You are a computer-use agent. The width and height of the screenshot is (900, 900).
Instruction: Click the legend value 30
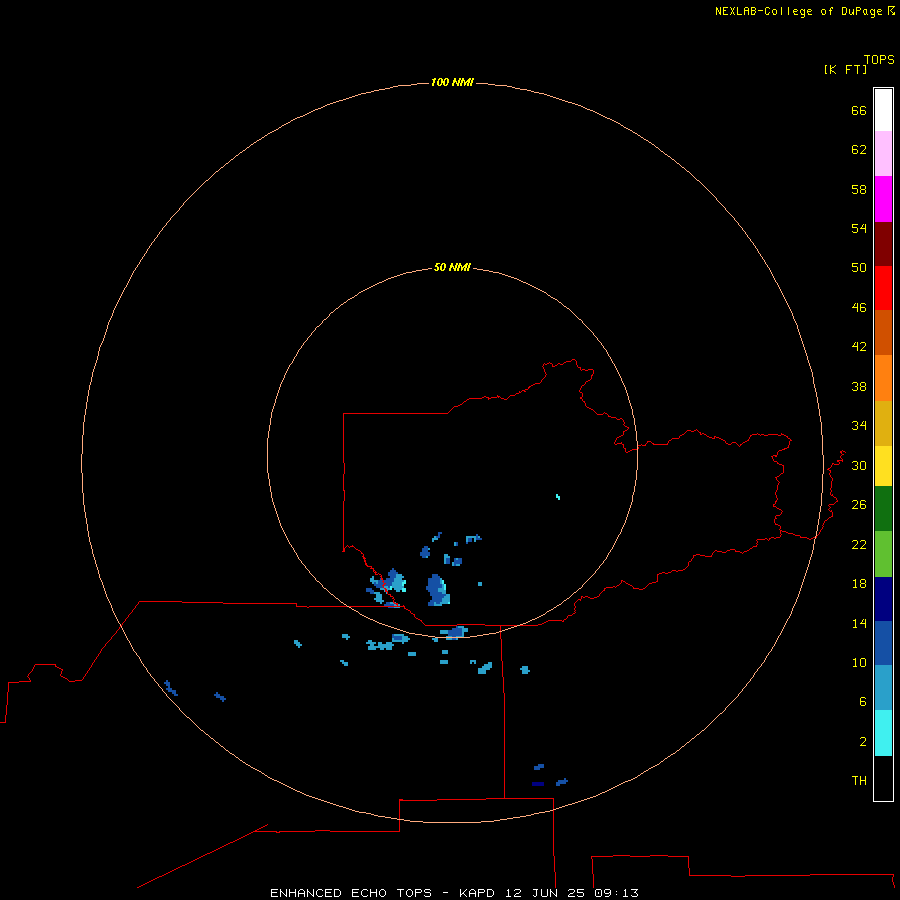pyautogui.click(x=859, y=465)
